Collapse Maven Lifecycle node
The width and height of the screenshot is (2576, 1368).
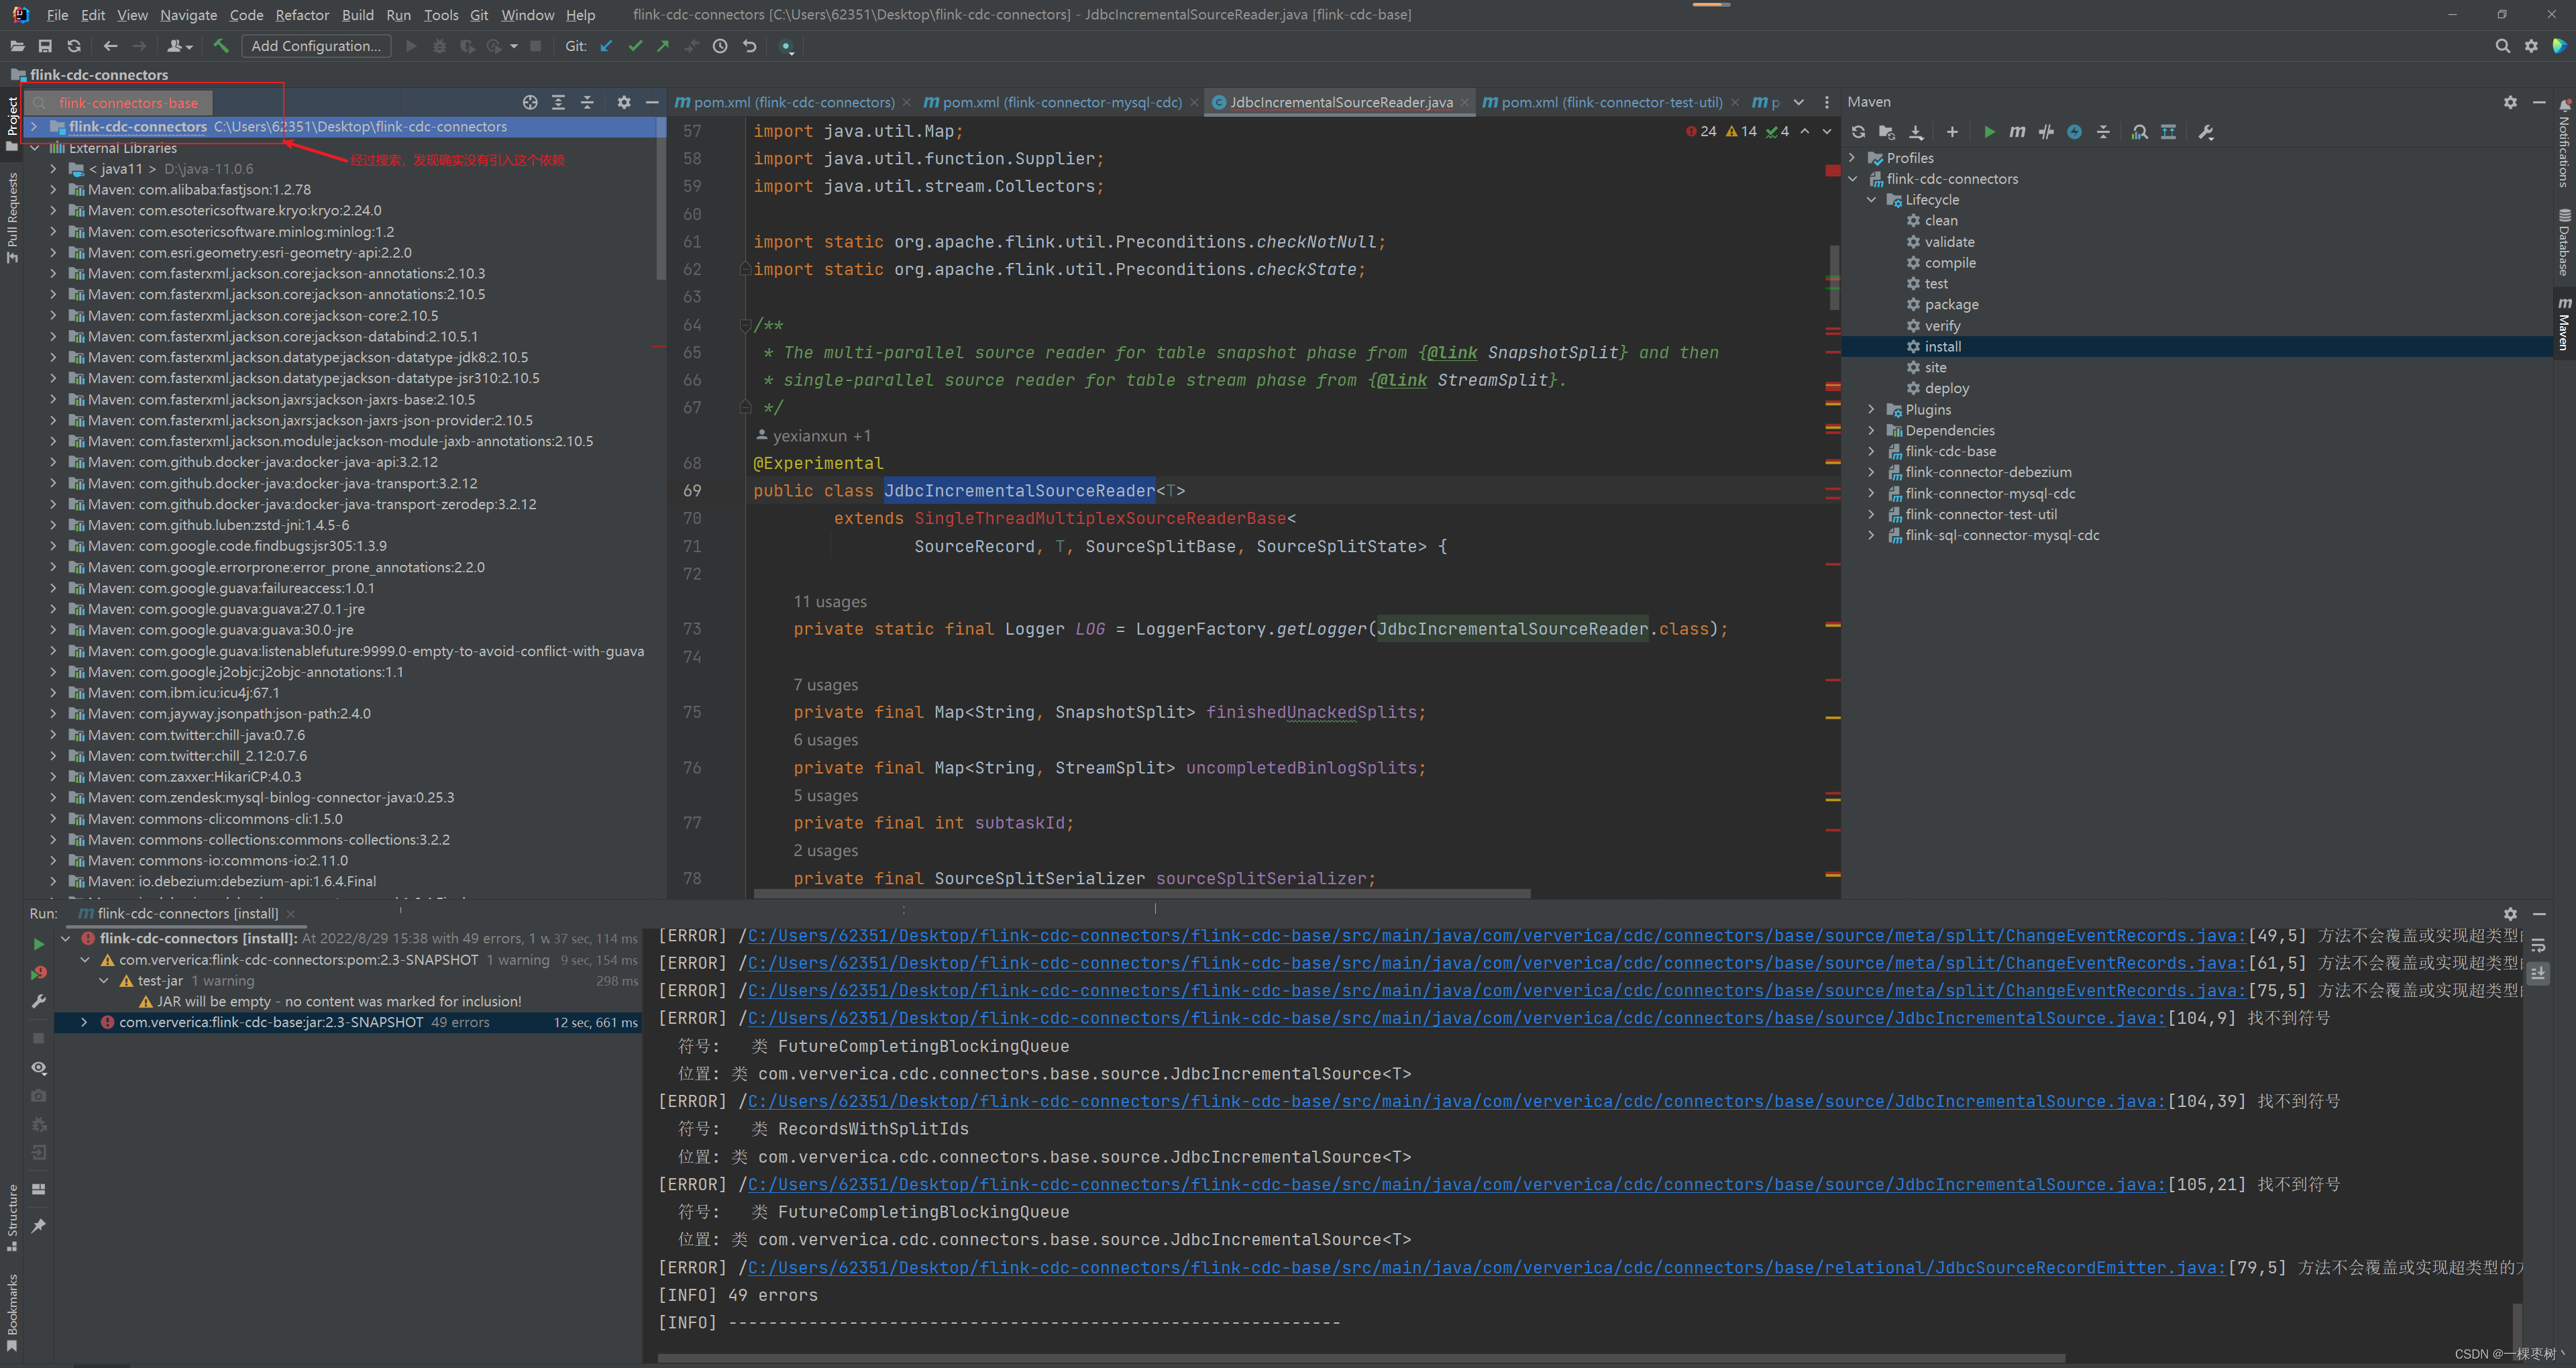coord(1872,200)
